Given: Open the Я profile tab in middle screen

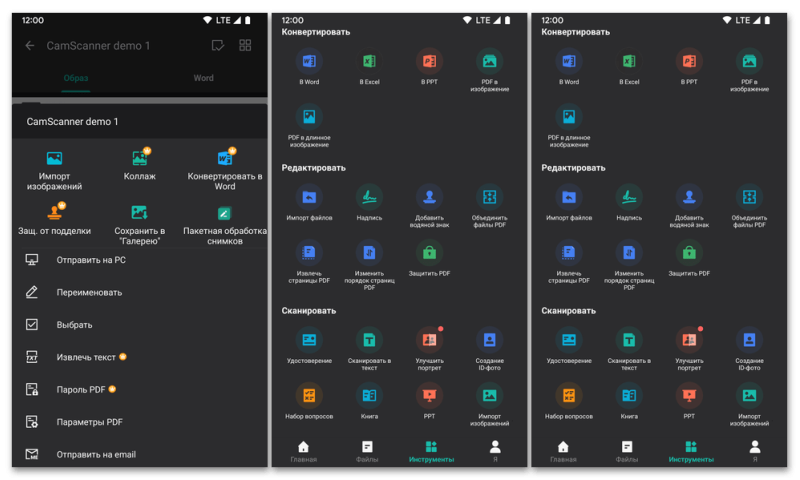Looking at the screenshot, I should tap(495, 451).
